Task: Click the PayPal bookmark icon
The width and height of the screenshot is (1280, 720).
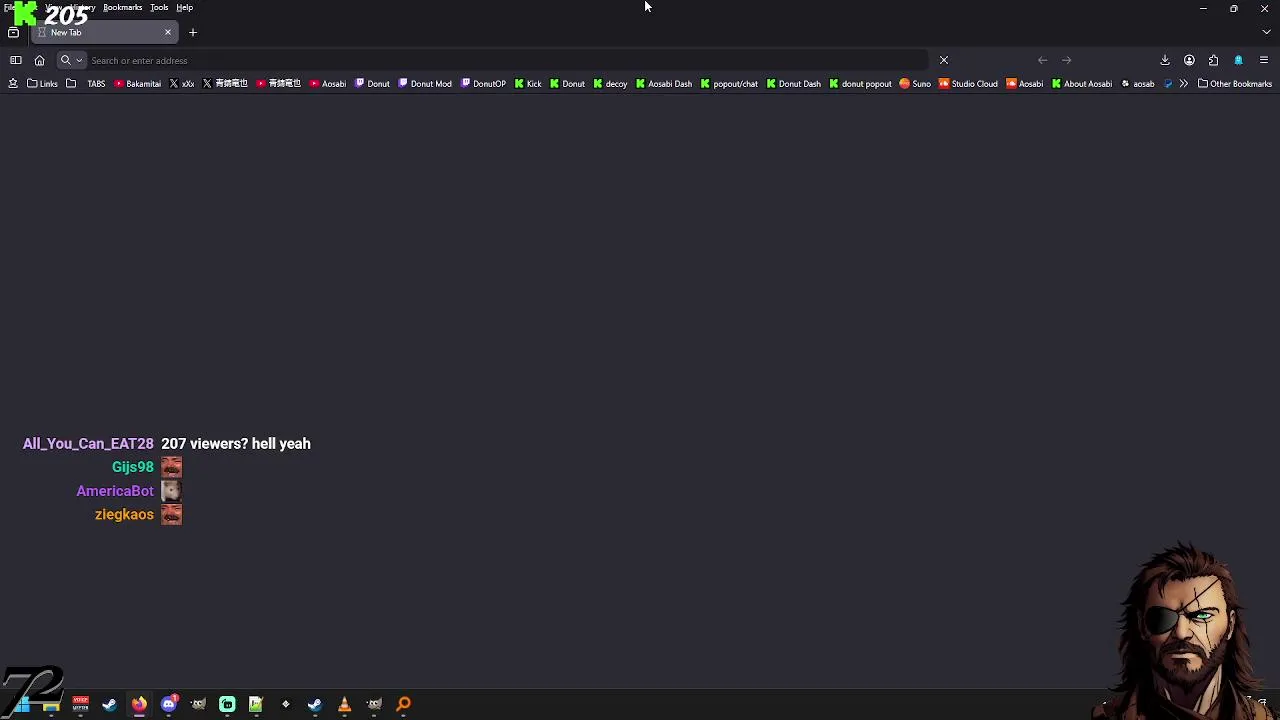Action: [1168, 84]
